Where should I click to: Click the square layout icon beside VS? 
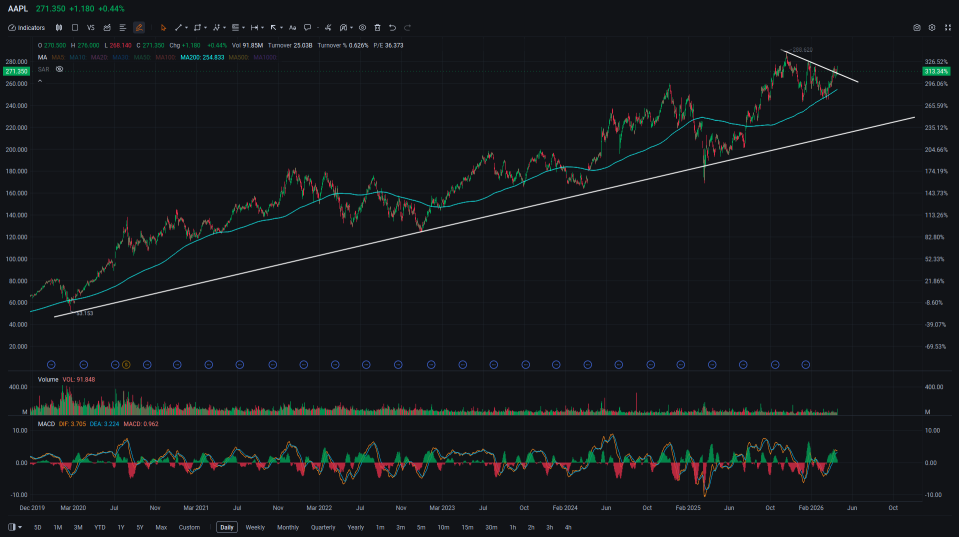75,28
